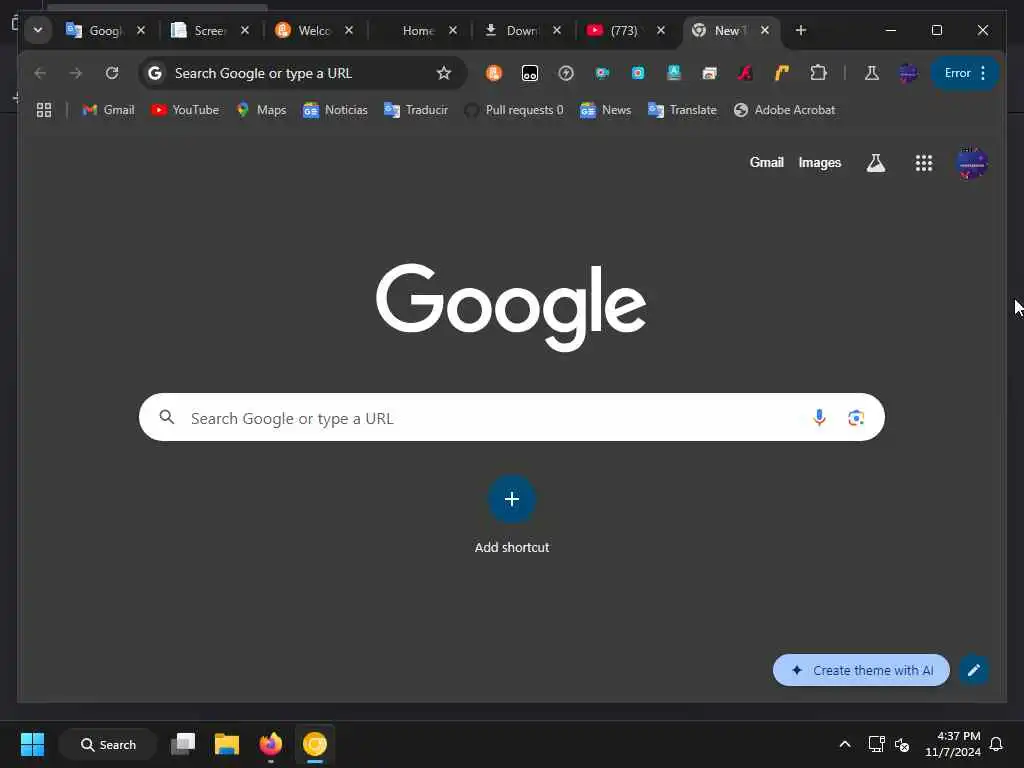This screenshot has width=1024, height=768.
Task: Open Gmail link on Google page
Action: click(767, 163)
